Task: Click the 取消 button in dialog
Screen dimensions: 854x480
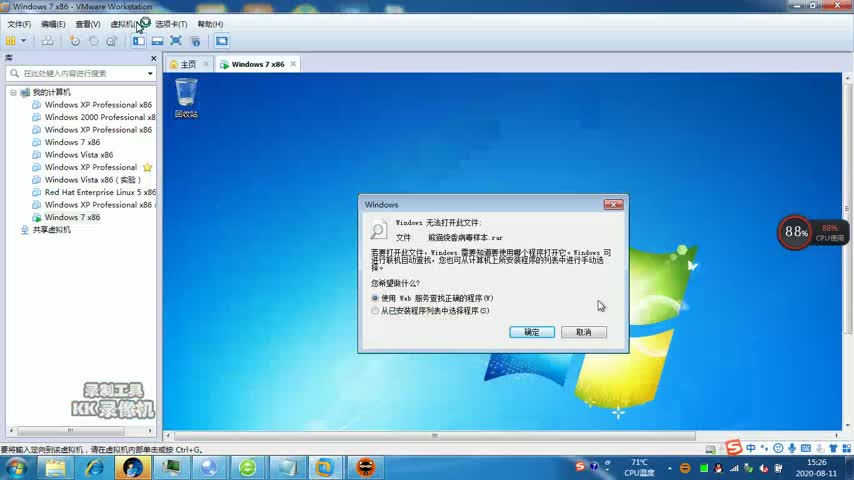Action: coord(584,332)
